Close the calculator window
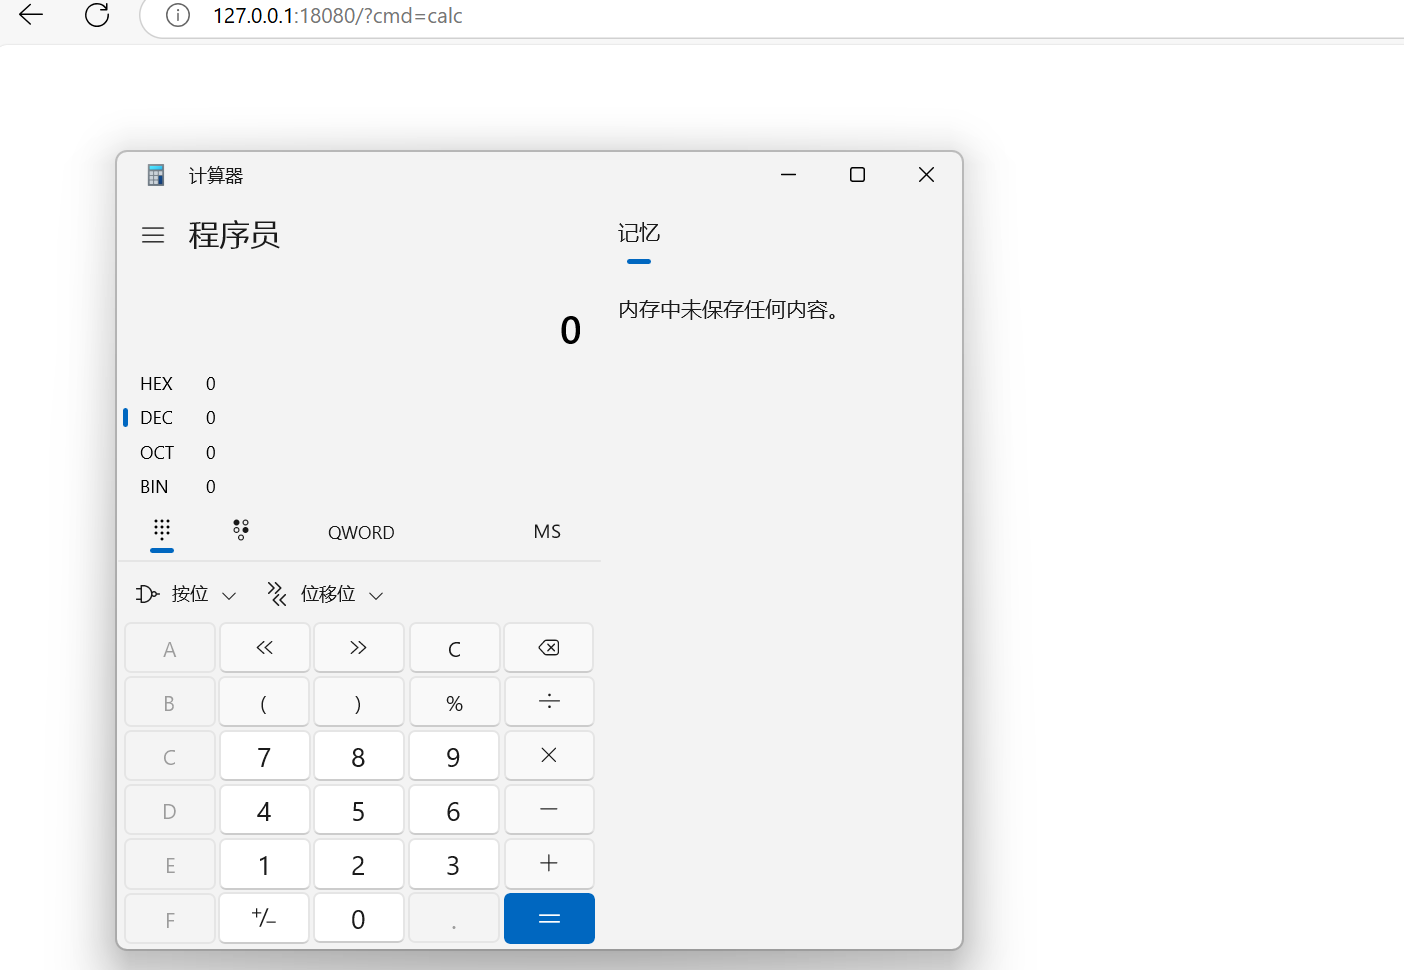Viewport: 1404px width, 970px height. 926,175
